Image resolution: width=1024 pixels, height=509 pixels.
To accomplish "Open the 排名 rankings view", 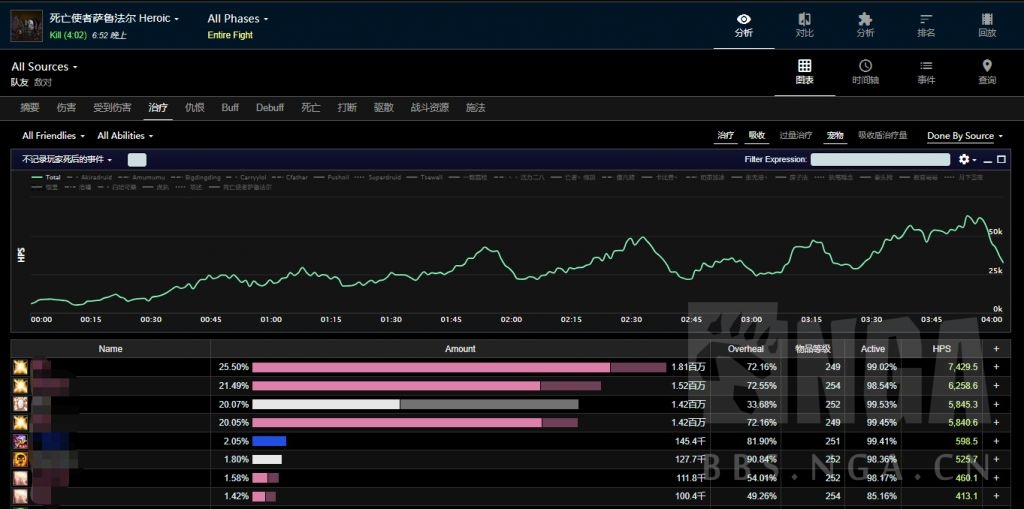I will [x=926, y=25].
